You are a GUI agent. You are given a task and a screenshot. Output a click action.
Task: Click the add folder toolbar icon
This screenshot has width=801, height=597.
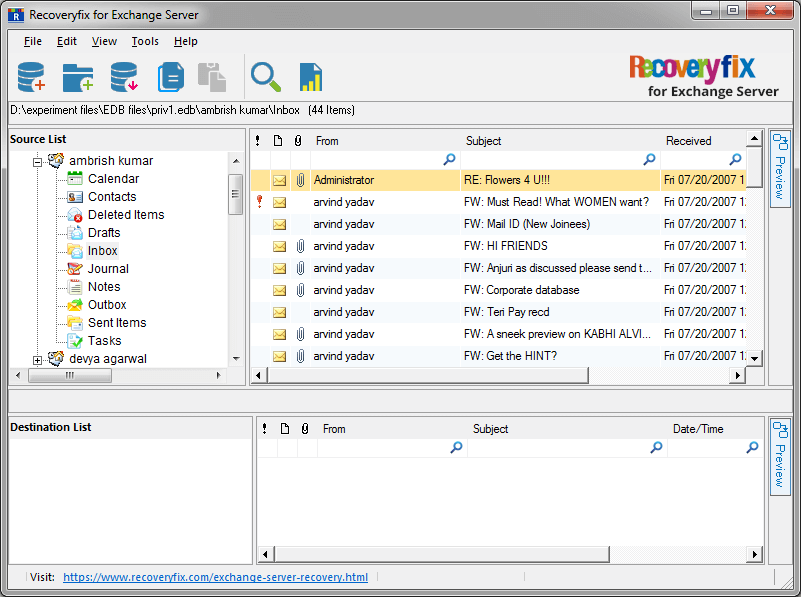(78, 77)
